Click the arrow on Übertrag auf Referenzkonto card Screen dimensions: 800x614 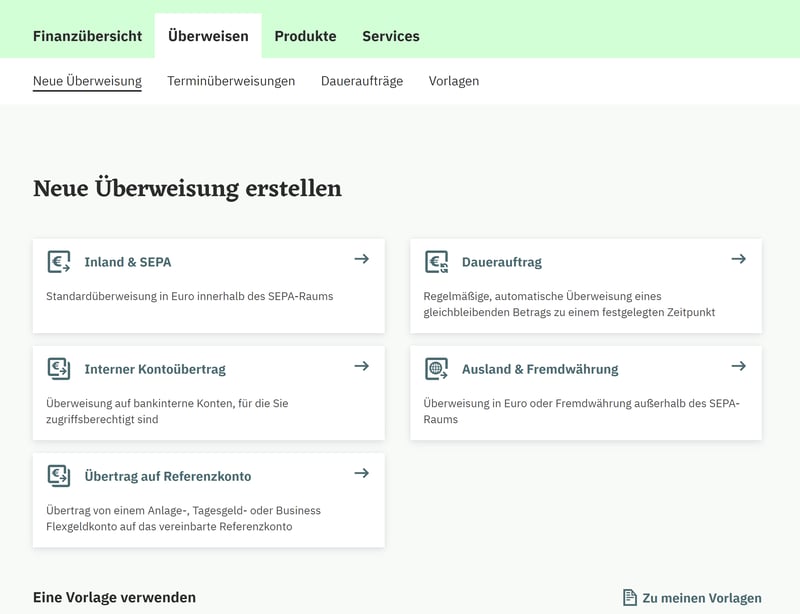361,473
